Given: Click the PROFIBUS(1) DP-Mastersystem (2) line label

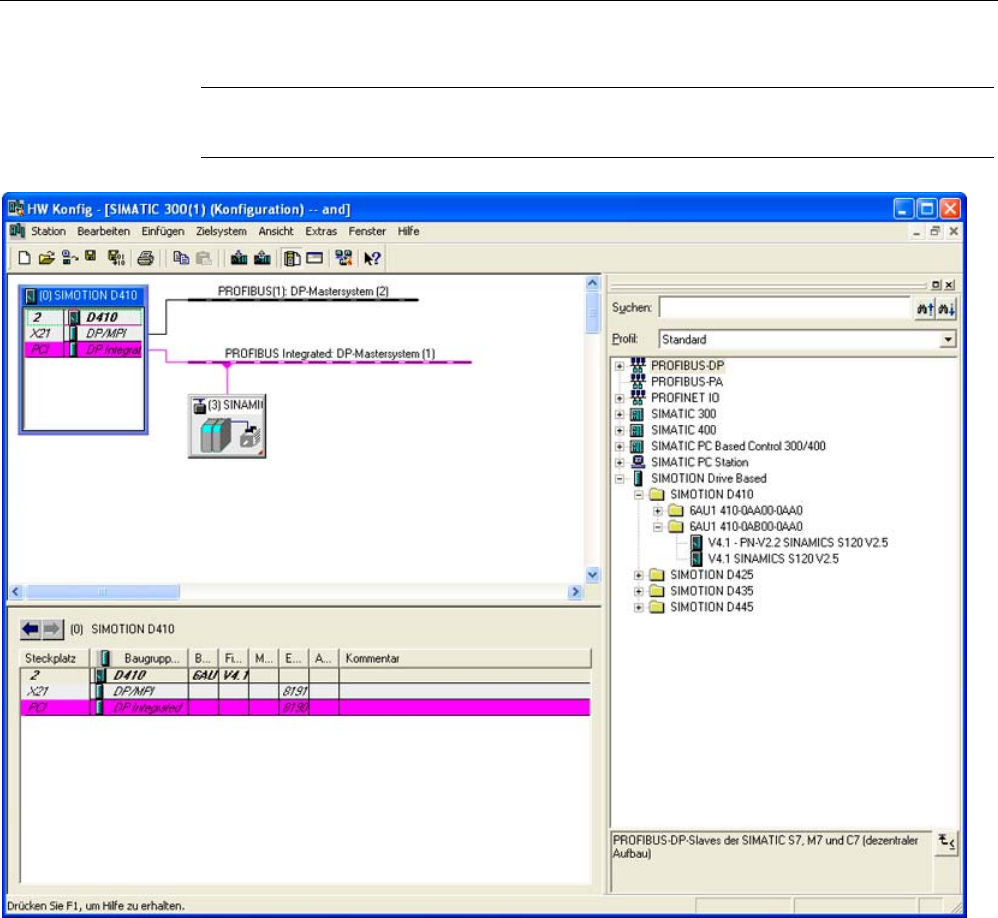Looking at the screenshot, I should point(304,292).
